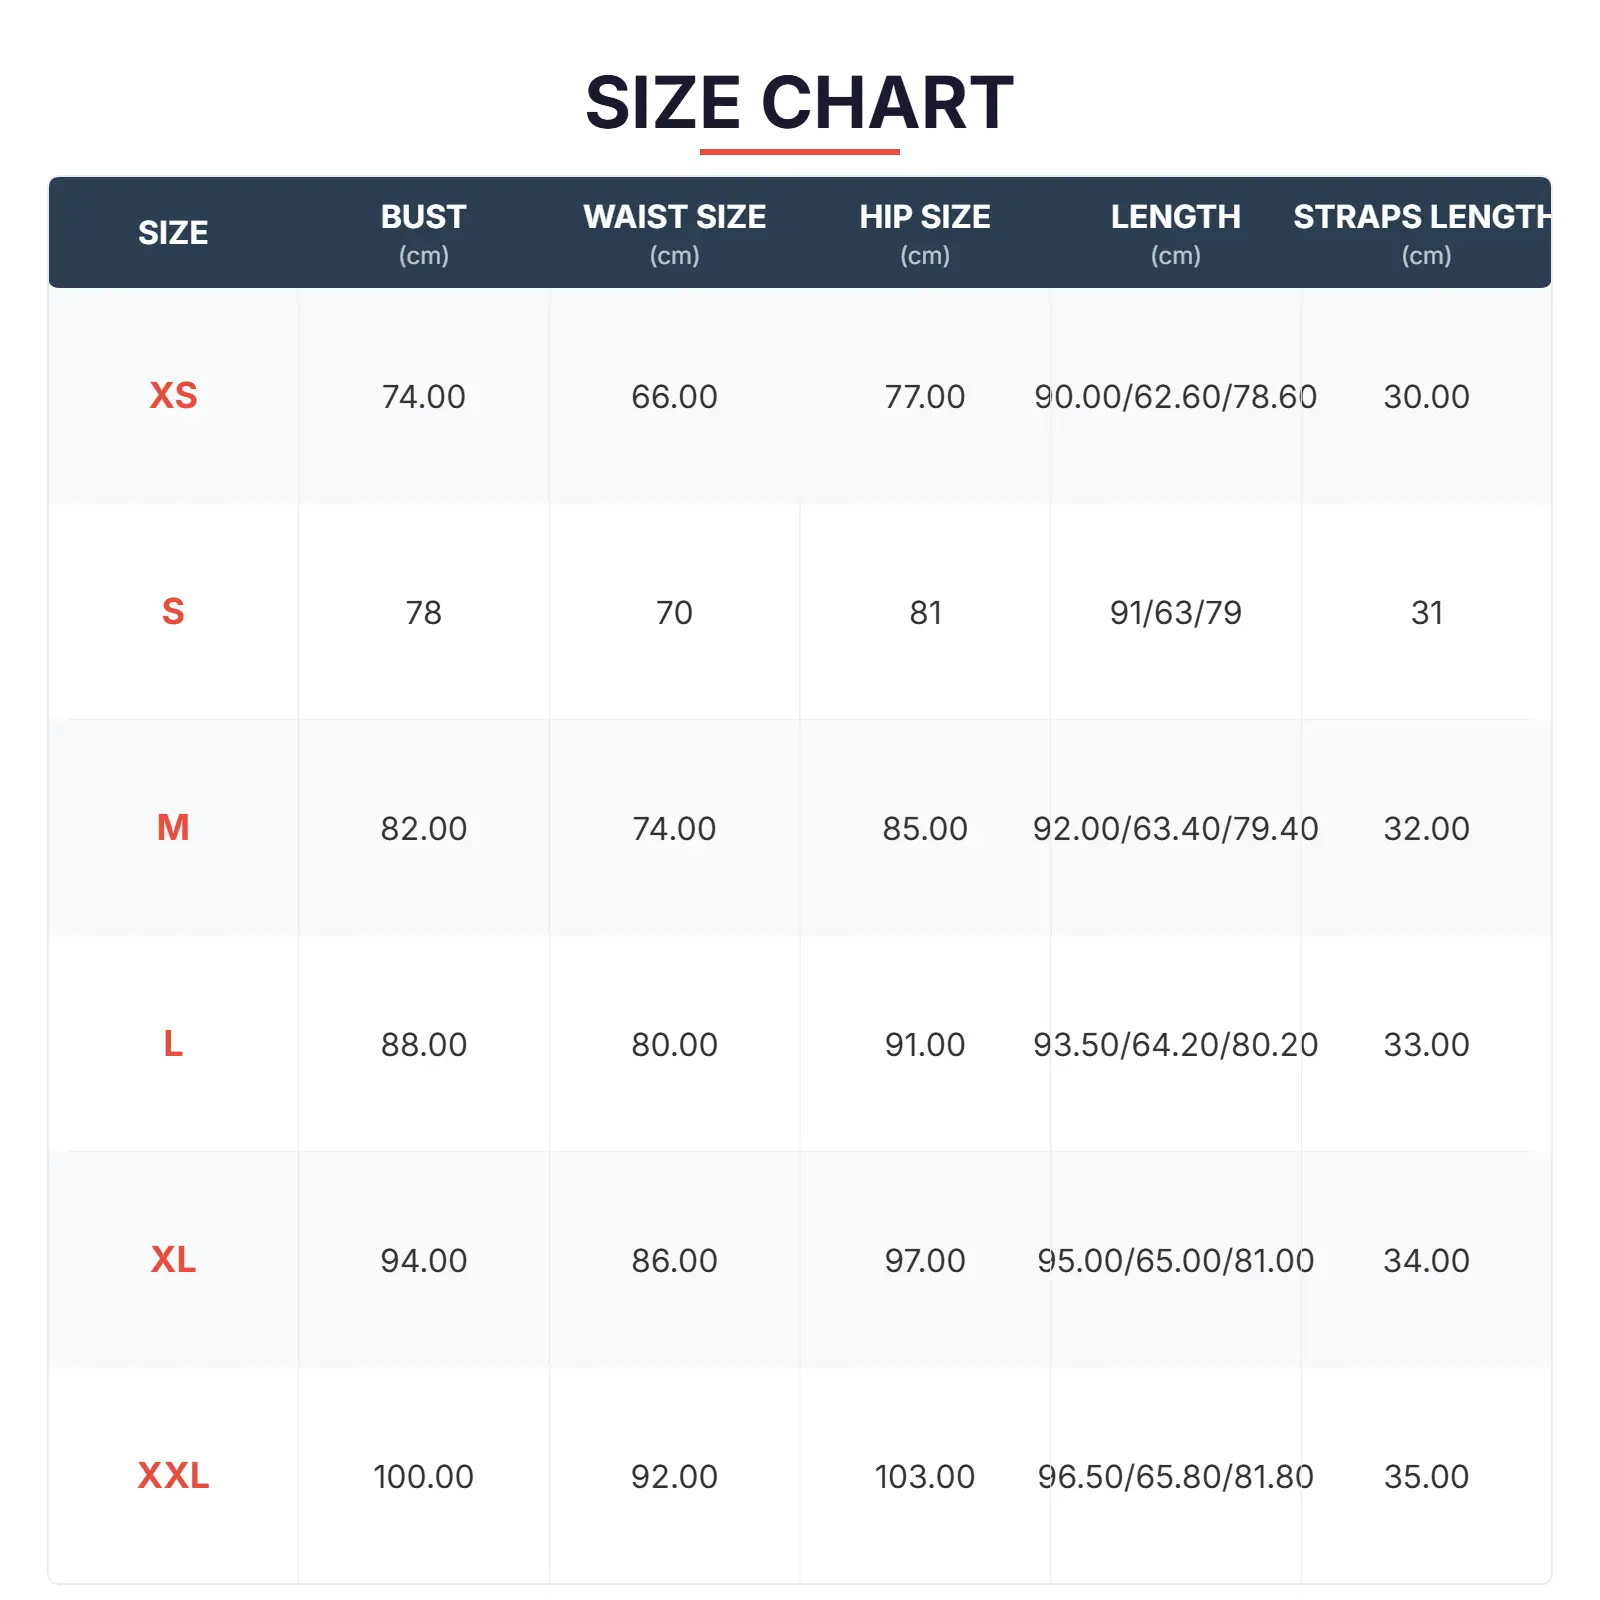Screen dimensions: 1600x1600
Task: Select length value 93.50/64.20/80.20
Action: click(x=1175, y=1045)
